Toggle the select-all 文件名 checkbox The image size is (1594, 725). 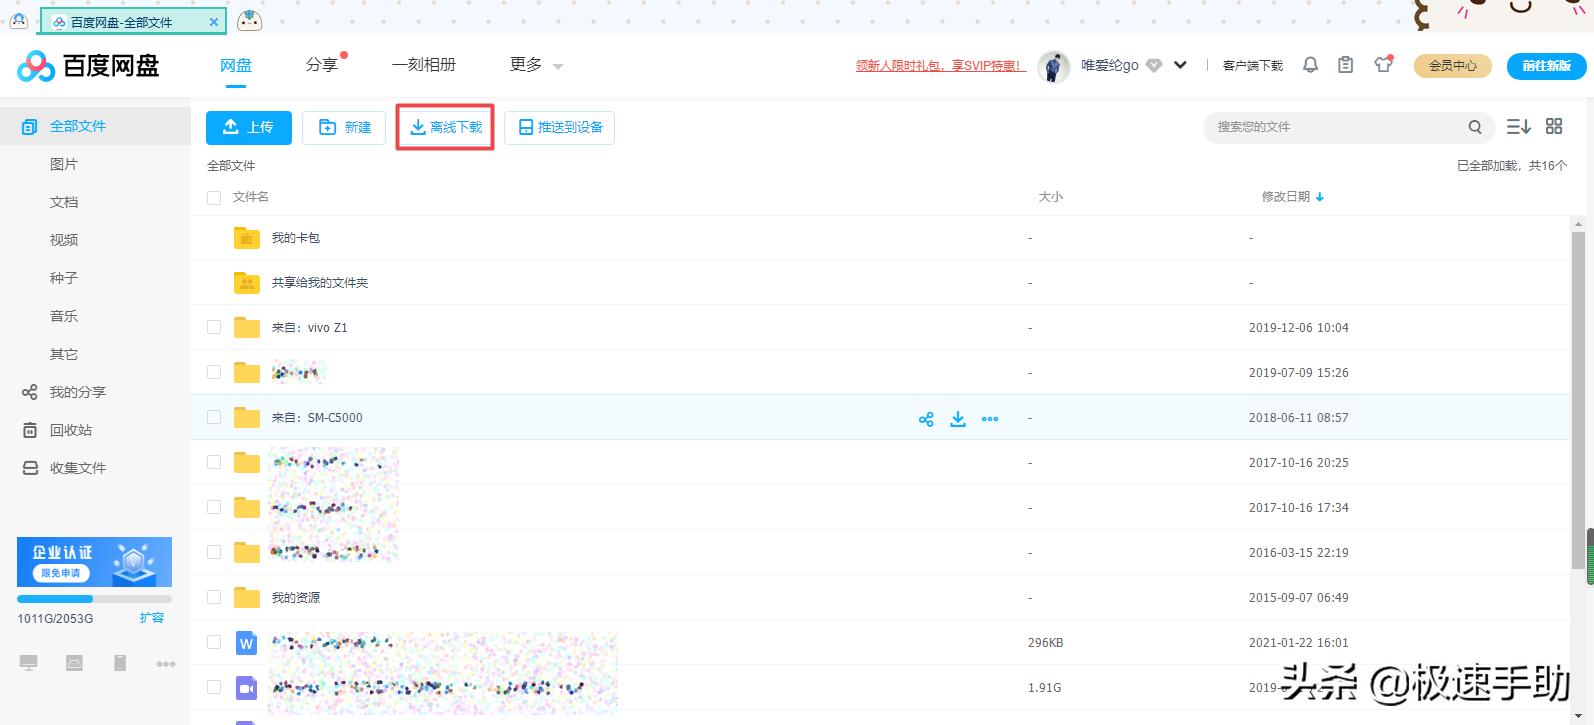click(x=214, y=198)
